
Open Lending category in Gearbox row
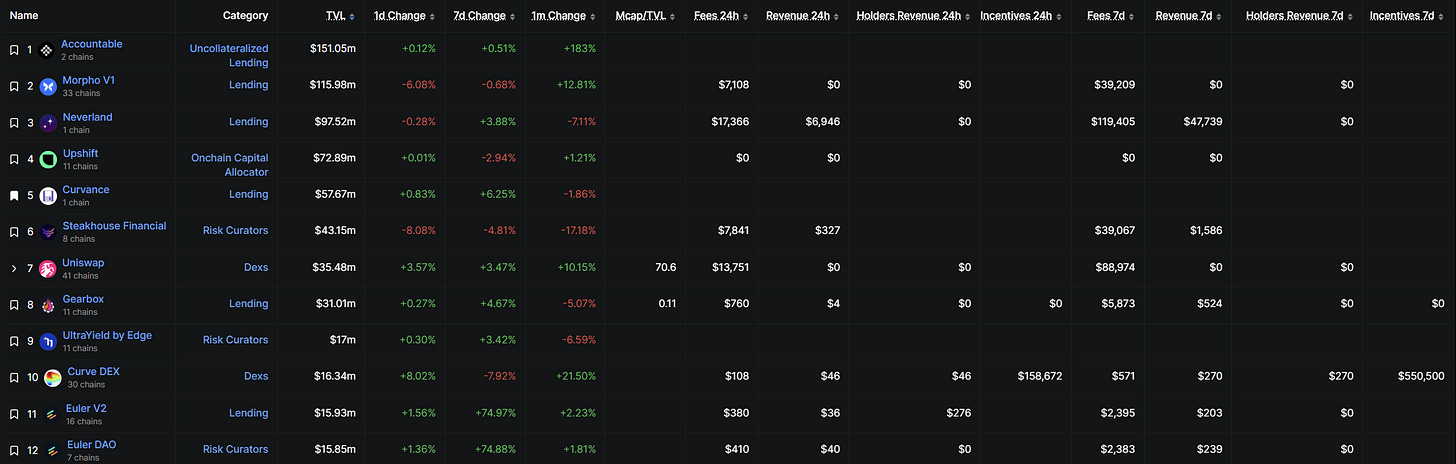pos(248,303)
